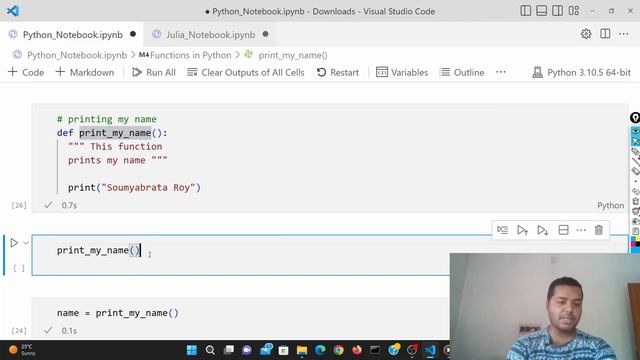Screen dimensions: 640x360
Task: Open the weather widget showing Sunny
Action: (x=22, y=350)
